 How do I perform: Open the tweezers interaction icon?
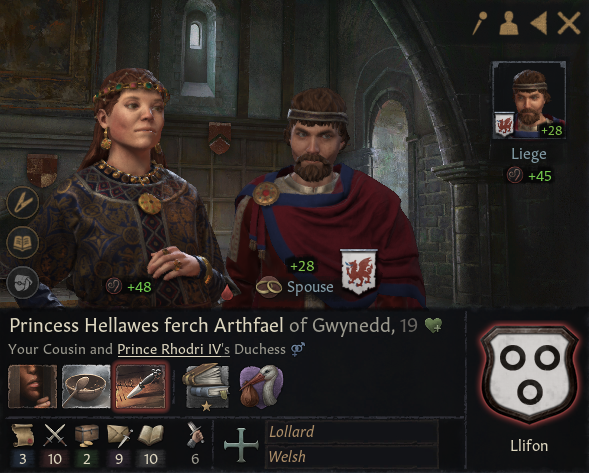pos(23,202)
